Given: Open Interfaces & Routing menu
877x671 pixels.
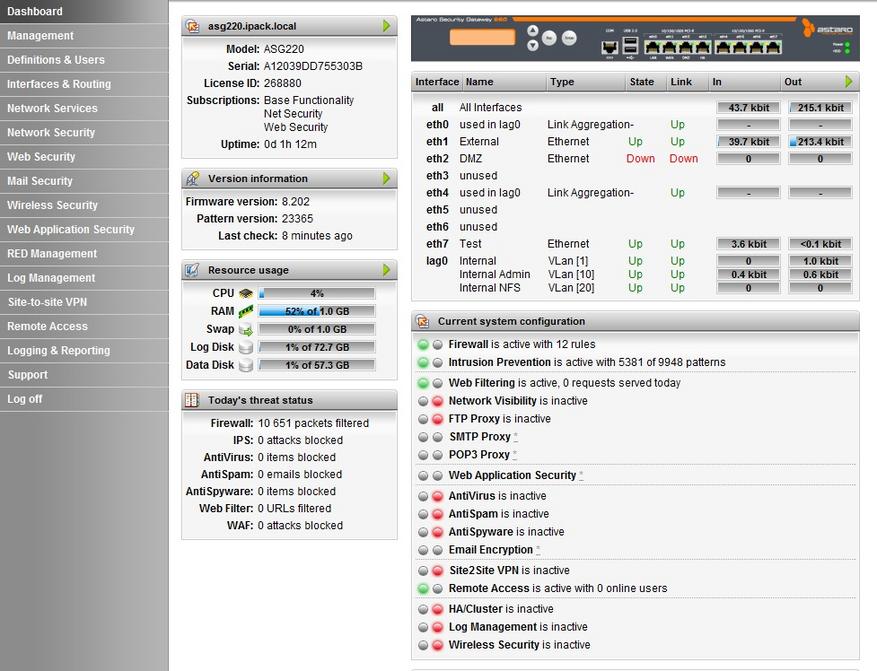Looking at the screenshot, I should 84,84.
